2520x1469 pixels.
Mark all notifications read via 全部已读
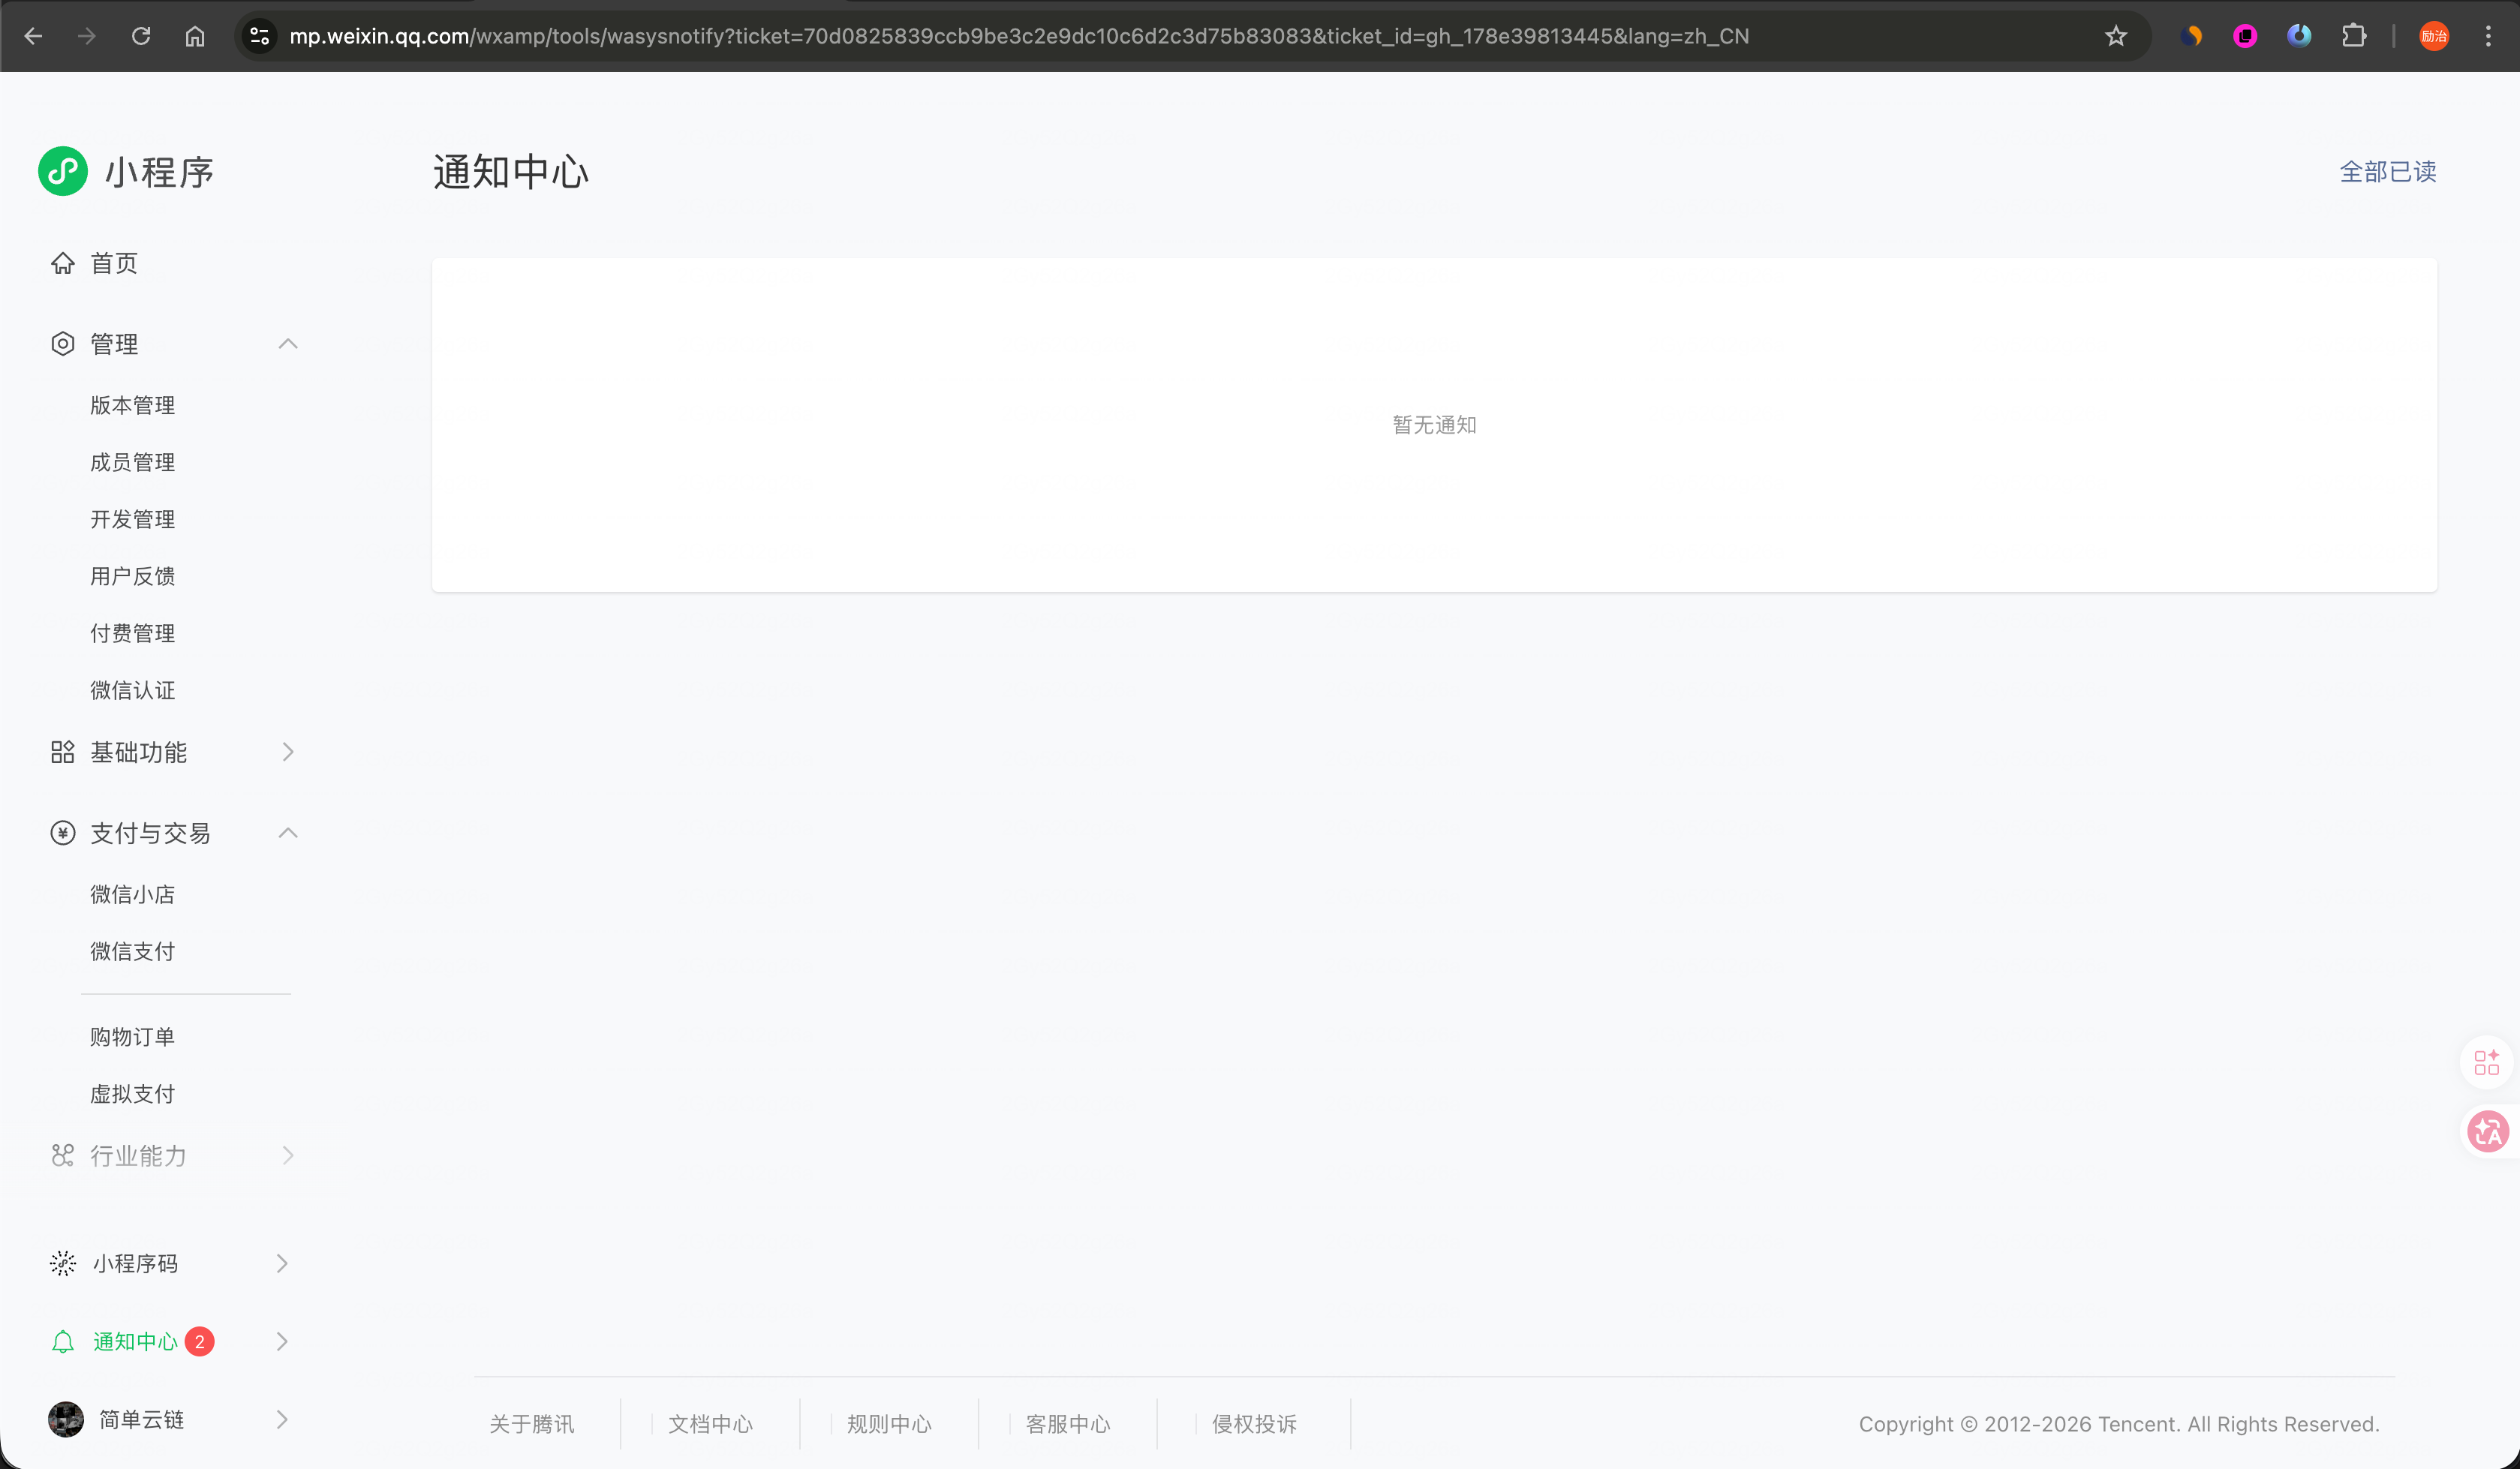pos(2387,172)
